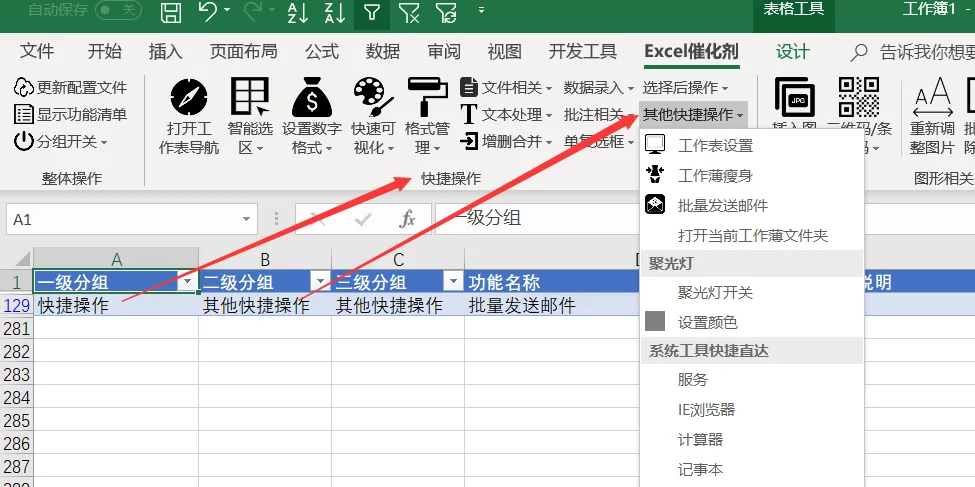Open the Customize Quick Access Toolbar arrow

pyautogui.click(x=481, y=10)
